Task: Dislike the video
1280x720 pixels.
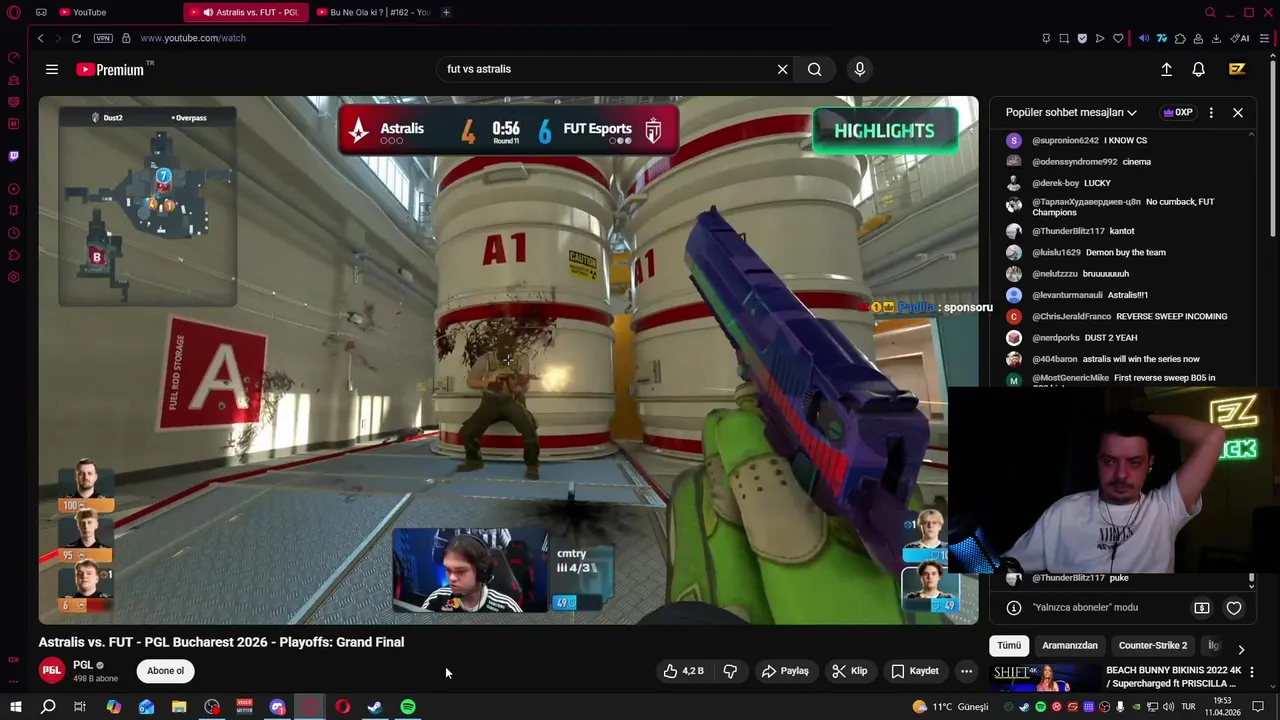Action: 730,671
